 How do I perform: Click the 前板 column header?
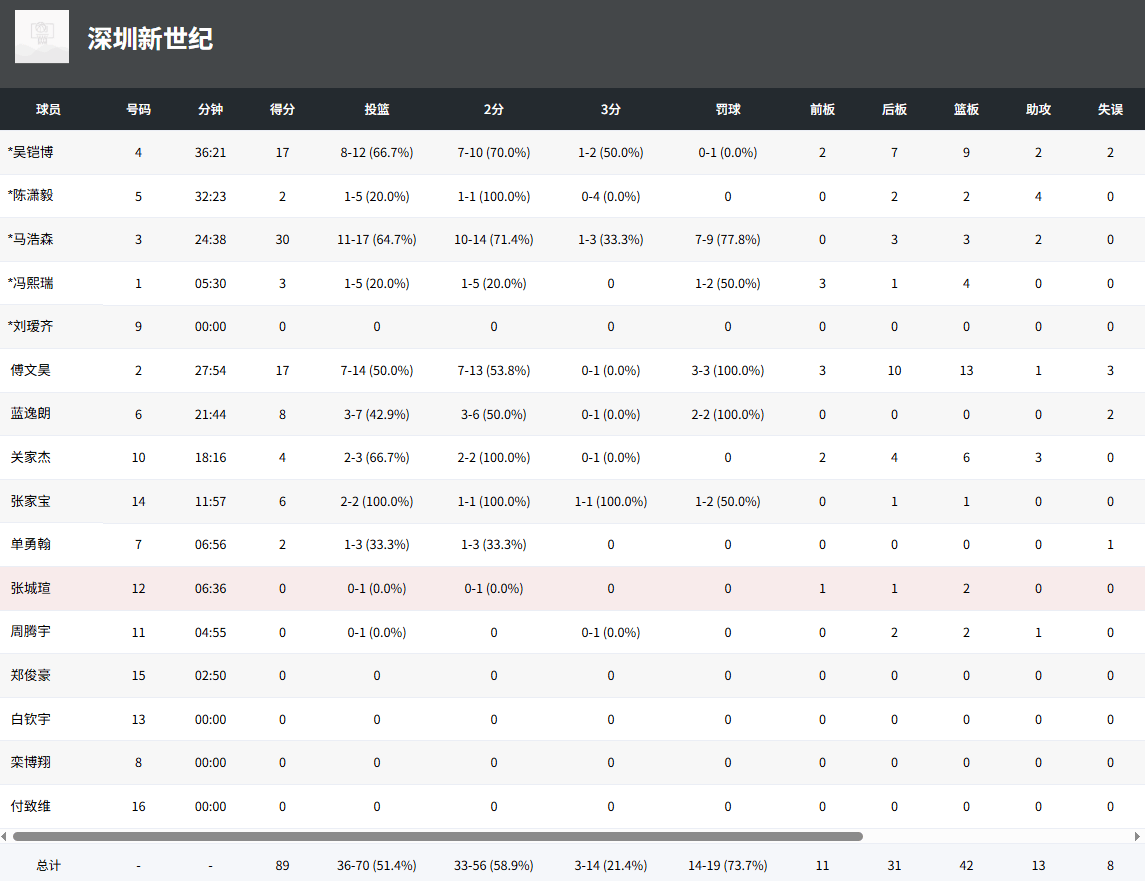click(822, 110)
